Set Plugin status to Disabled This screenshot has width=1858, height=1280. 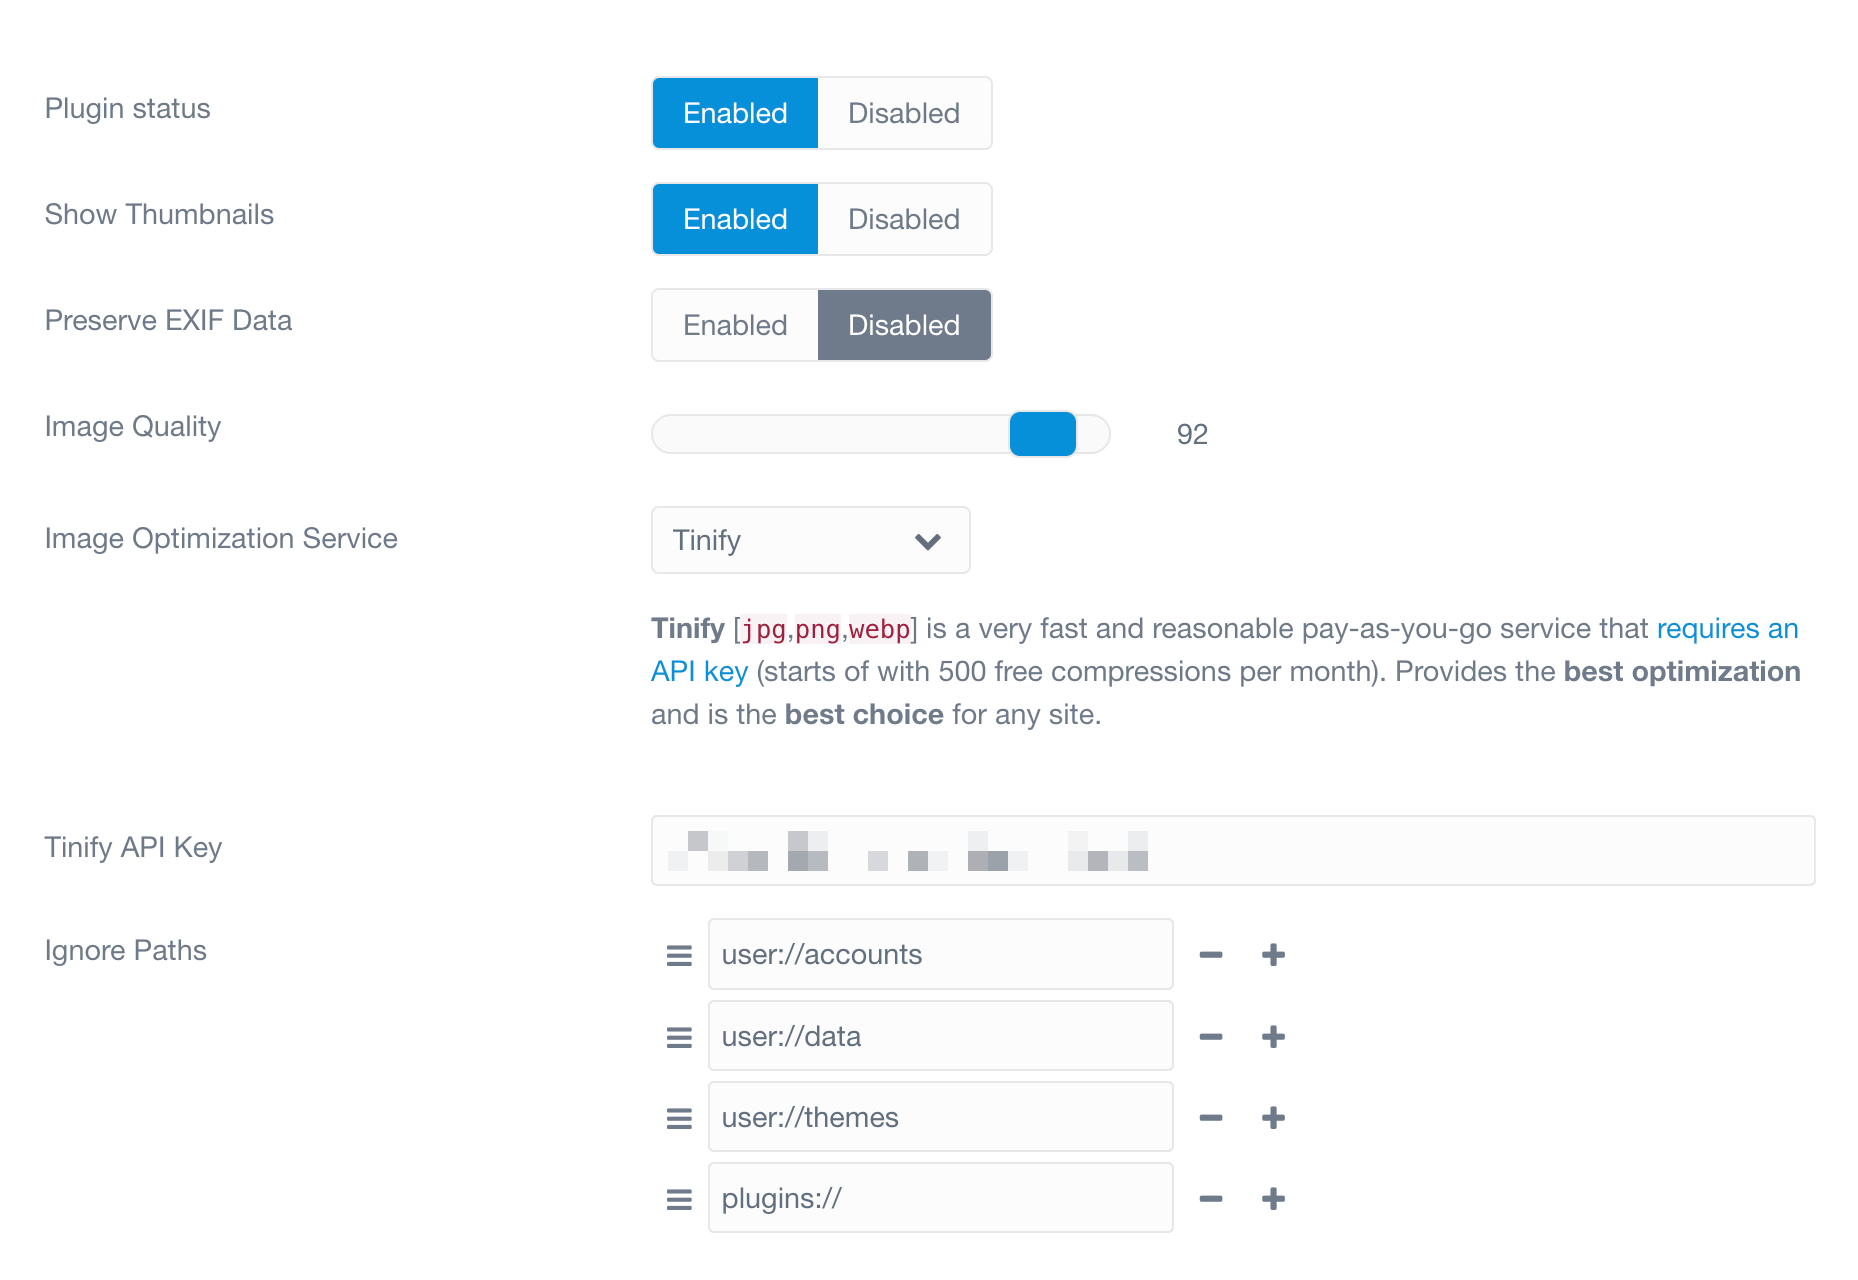[x=904, y=113]
